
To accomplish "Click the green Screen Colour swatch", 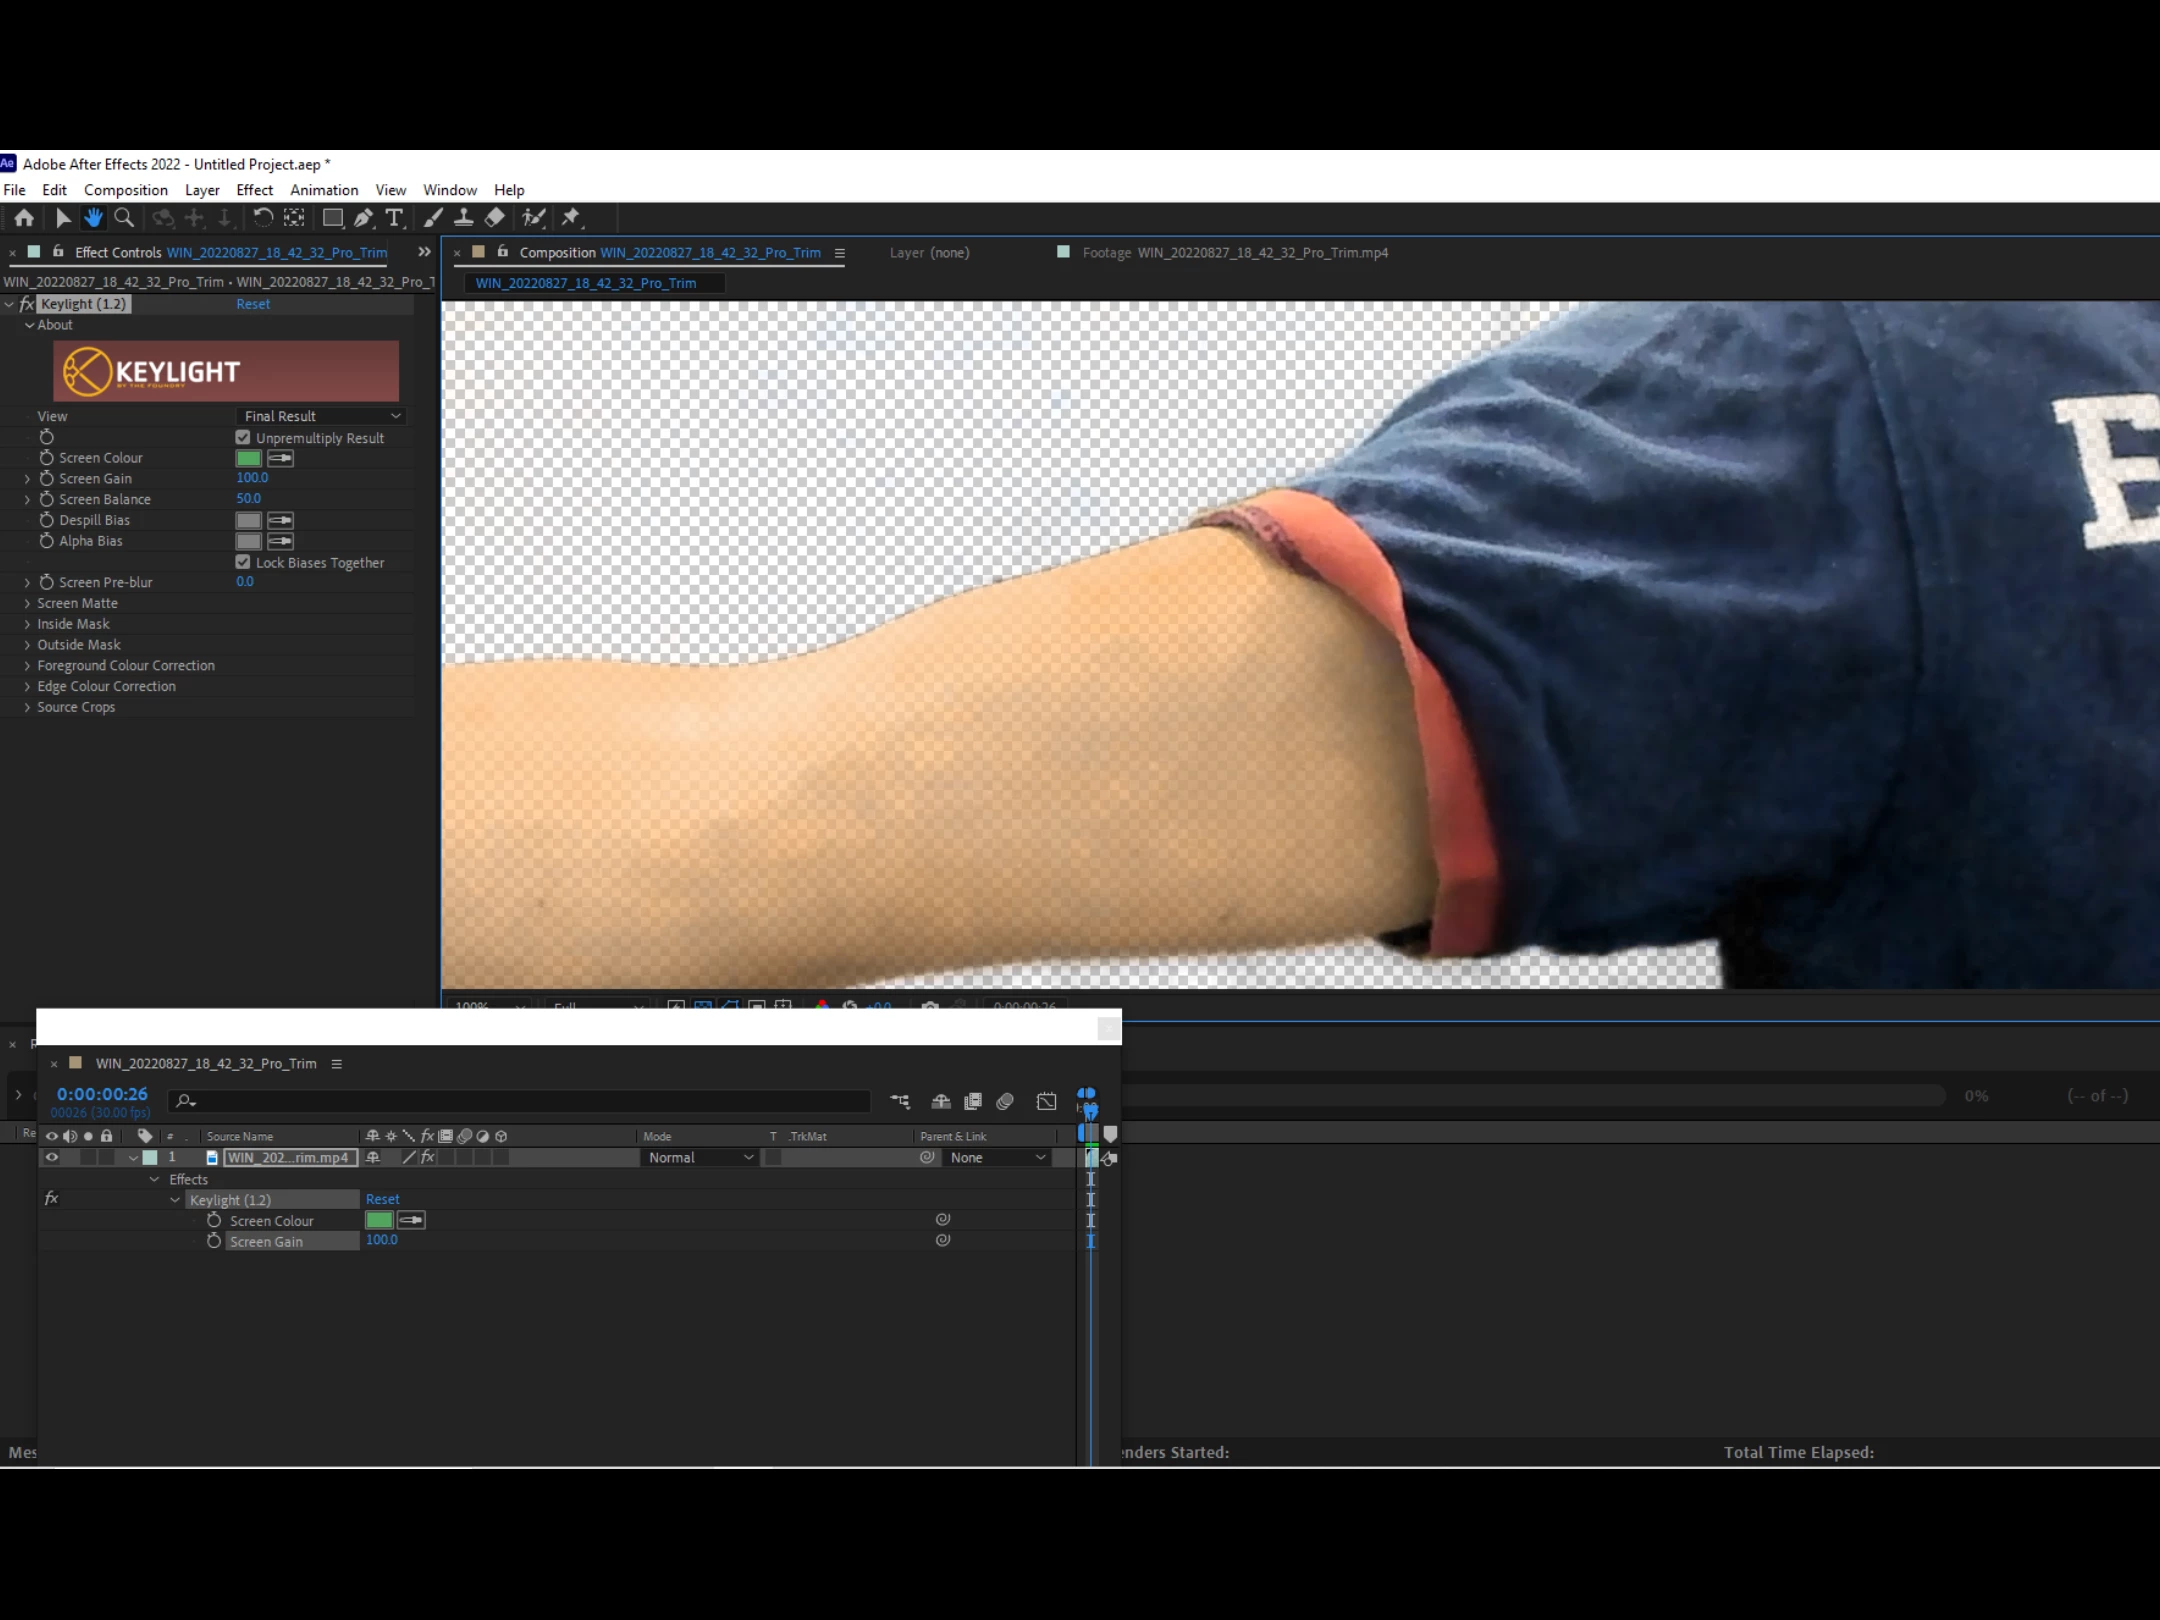I will [248, 458].
